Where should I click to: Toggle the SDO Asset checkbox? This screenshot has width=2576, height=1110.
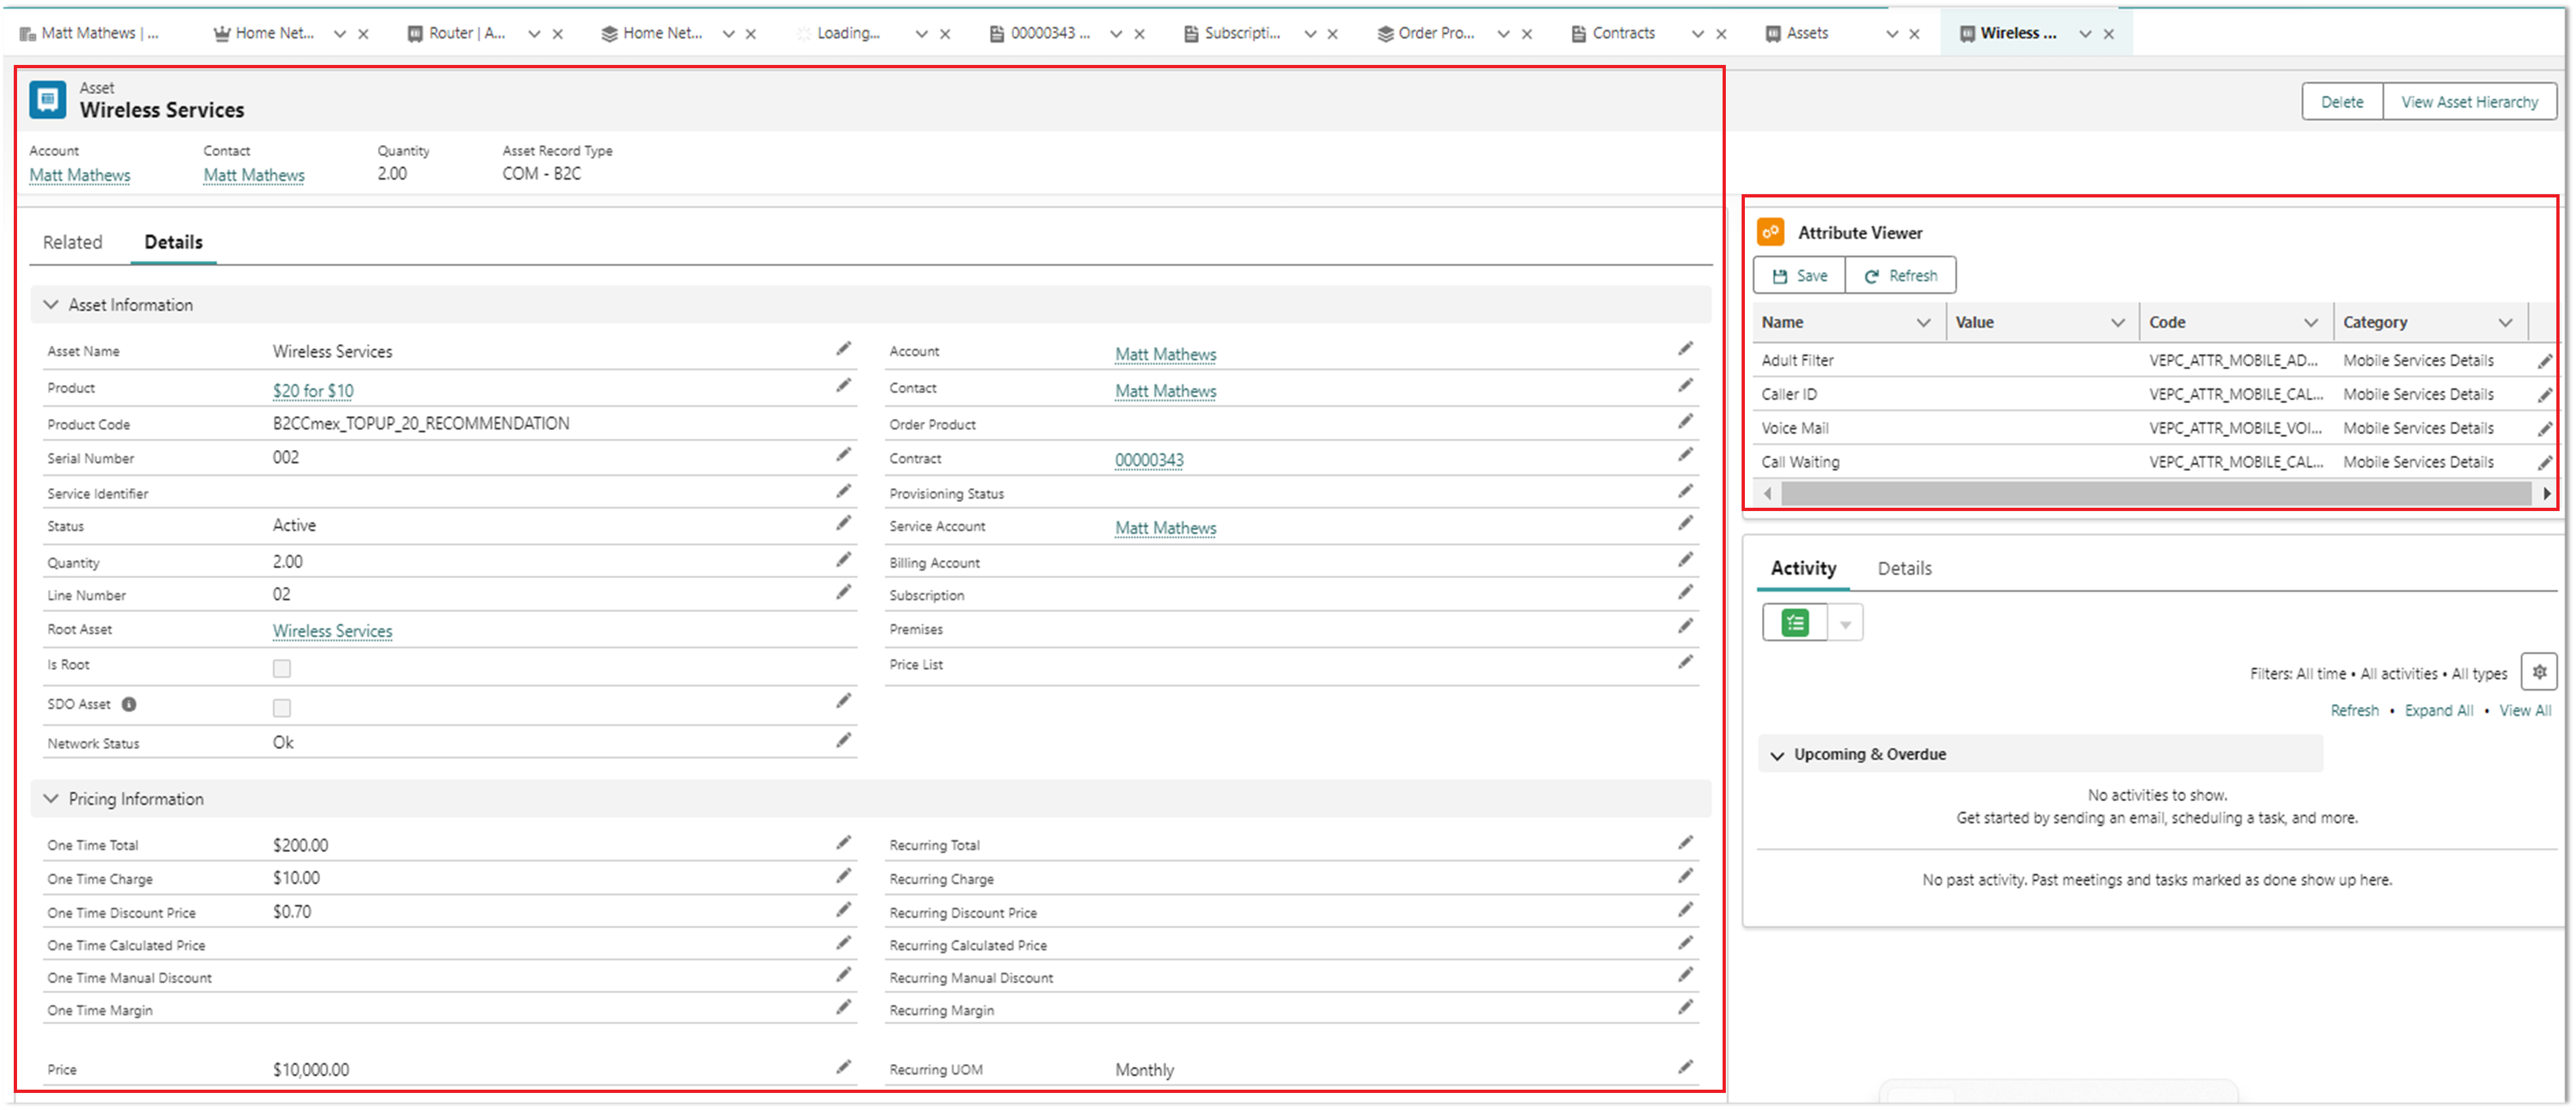tap(282, 708)
